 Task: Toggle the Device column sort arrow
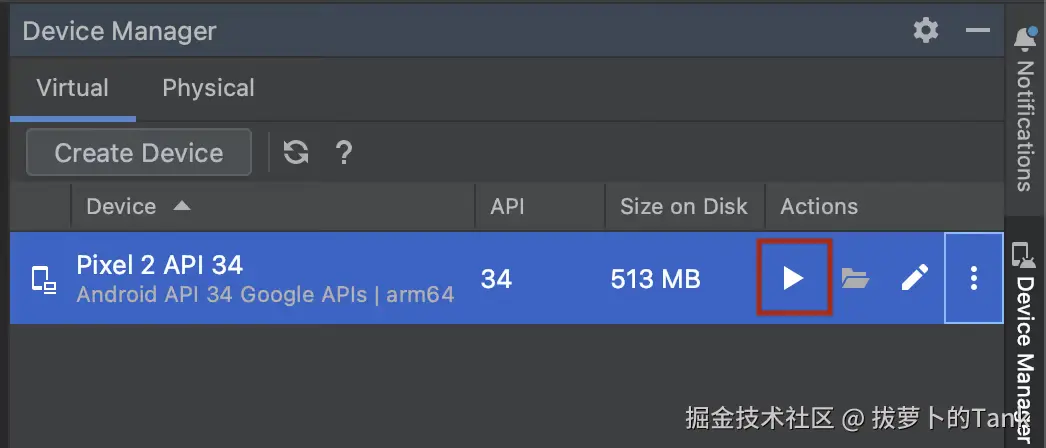click(x=181, y=206)
